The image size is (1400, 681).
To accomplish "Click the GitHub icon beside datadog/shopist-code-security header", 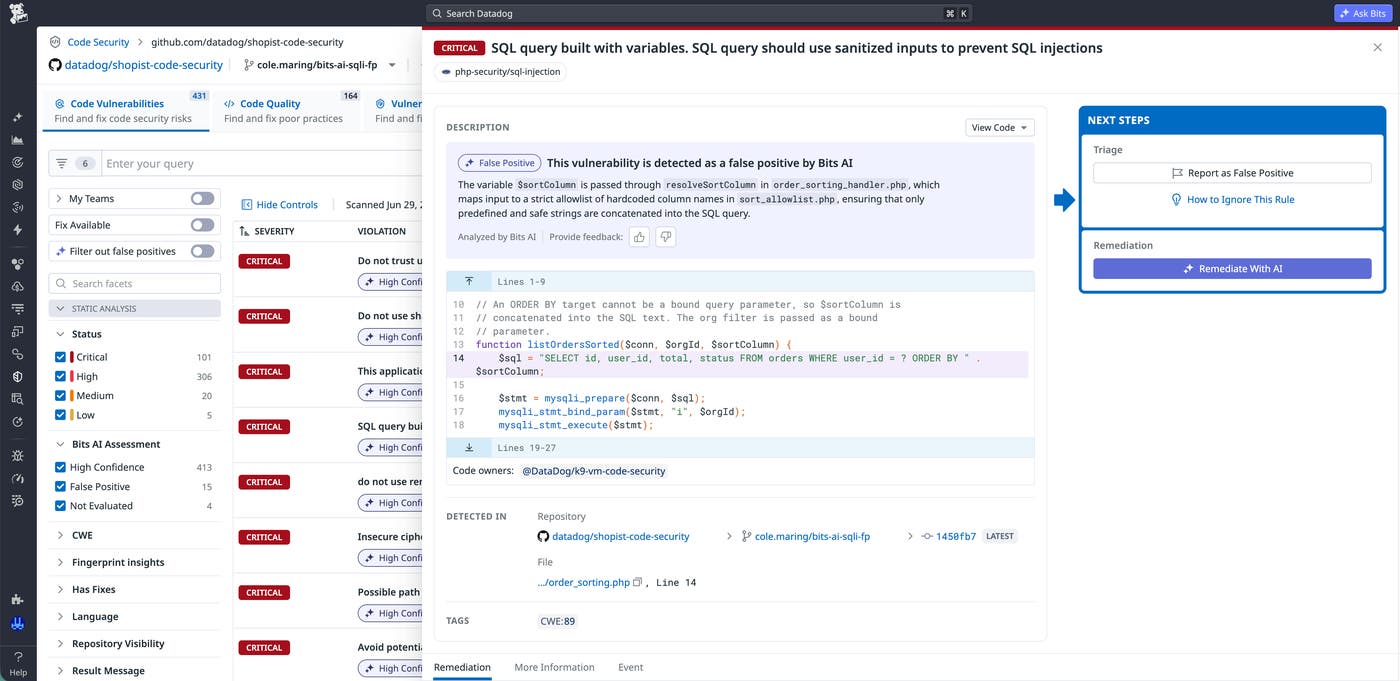I will pos(55,65).
